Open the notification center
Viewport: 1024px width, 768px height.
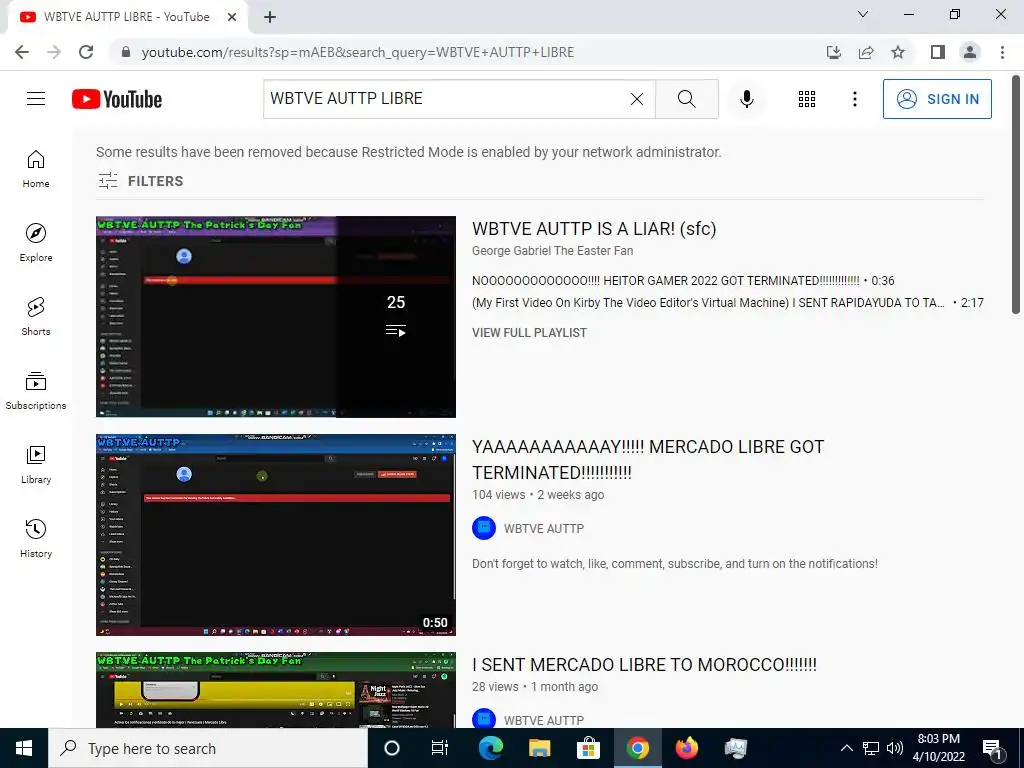point(992,749)
